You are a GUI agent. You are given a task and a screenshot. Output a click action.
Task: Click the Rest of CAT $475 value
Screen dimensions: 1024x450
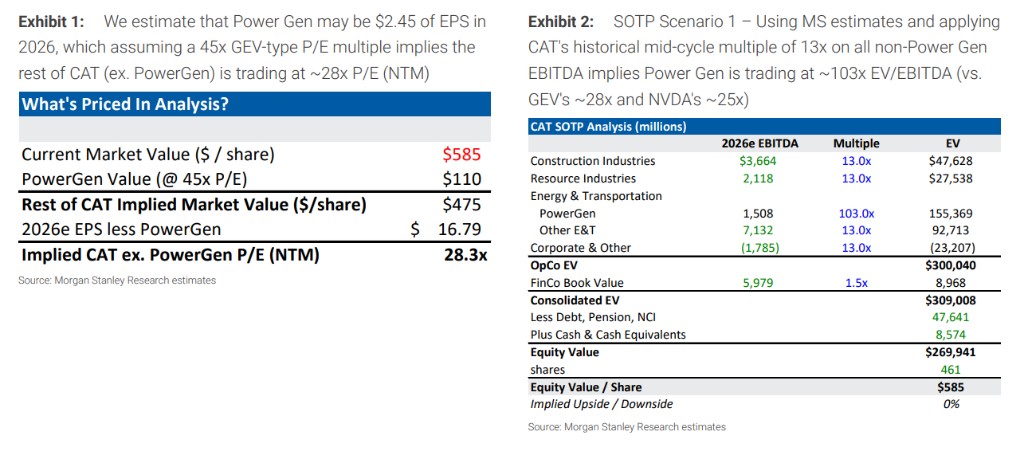(x=461, y=204)
